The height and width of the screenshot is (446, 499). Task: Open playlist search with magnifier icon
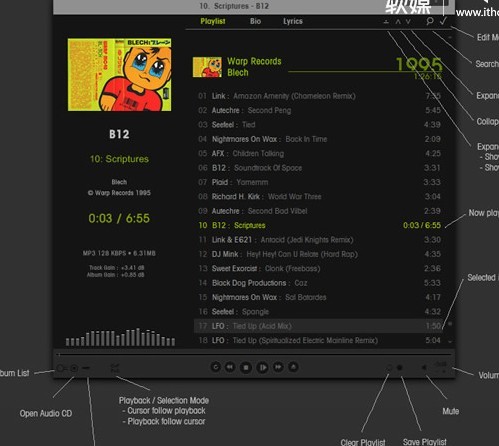pyautogui.click(x=430, y=21)
